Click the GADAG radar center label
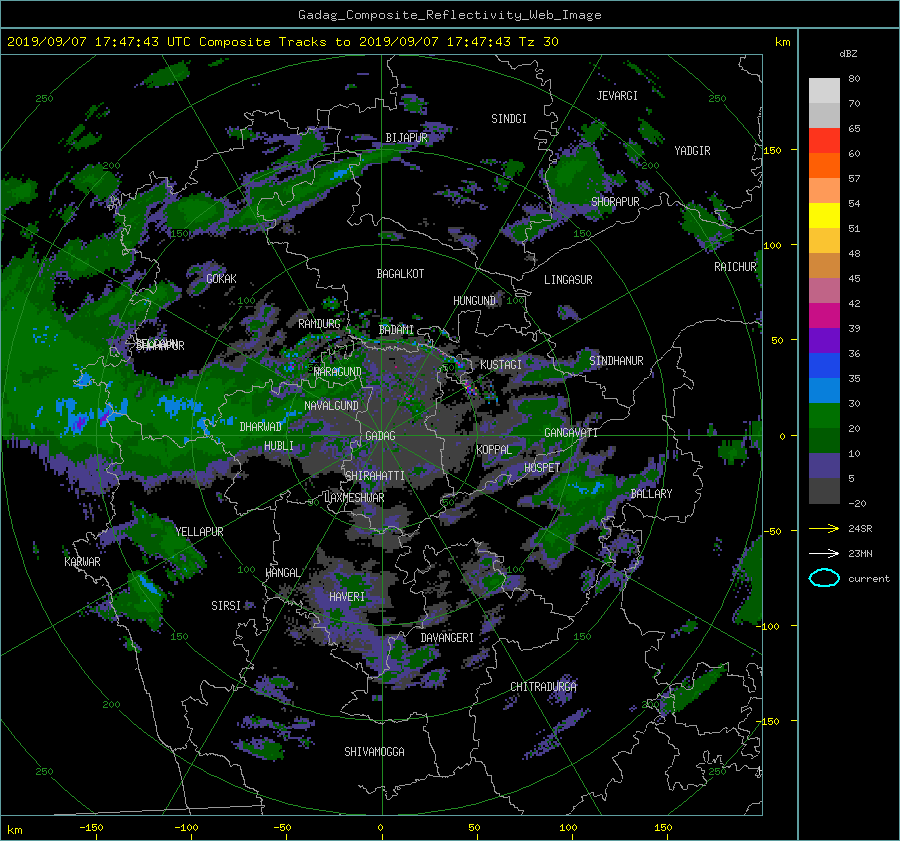 point(380,436)
